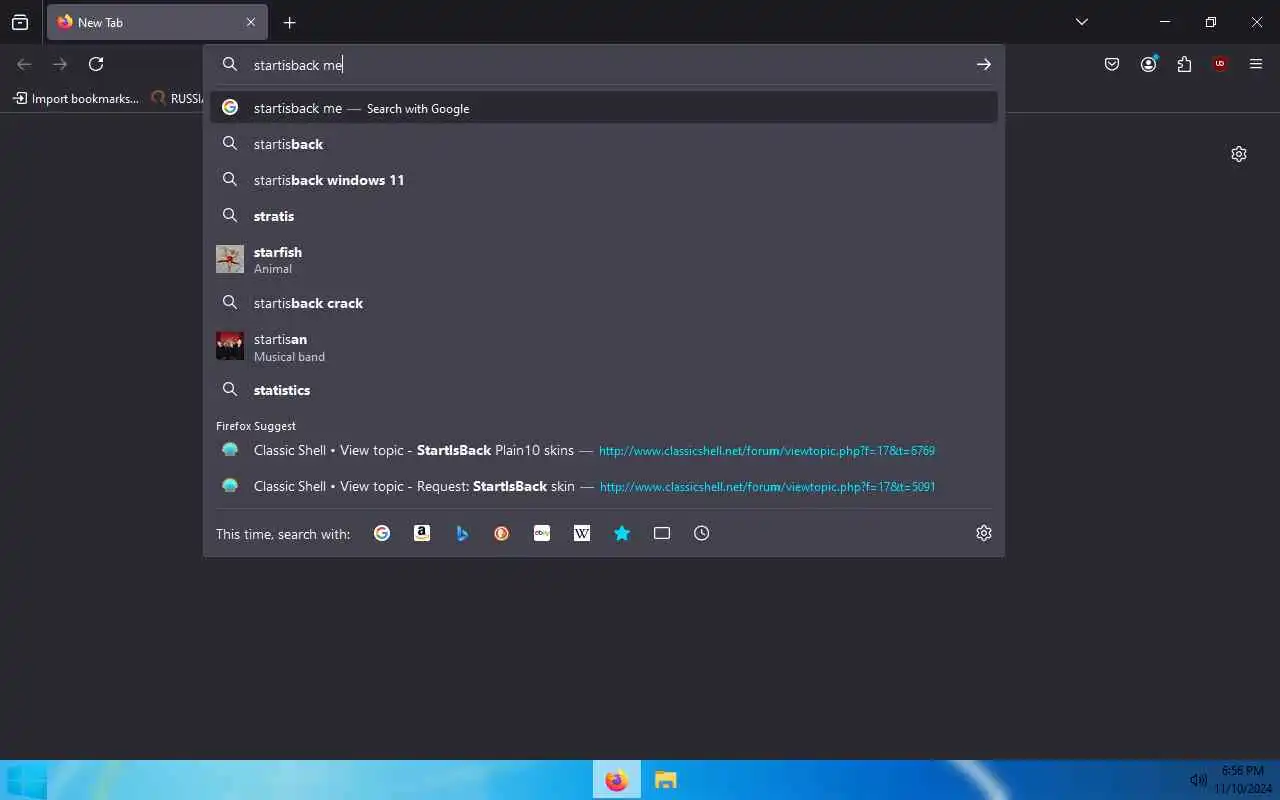Choose 'startisback crack' suggestion
The width and height of the screenshot is (1280, 800).
[604, 303]
